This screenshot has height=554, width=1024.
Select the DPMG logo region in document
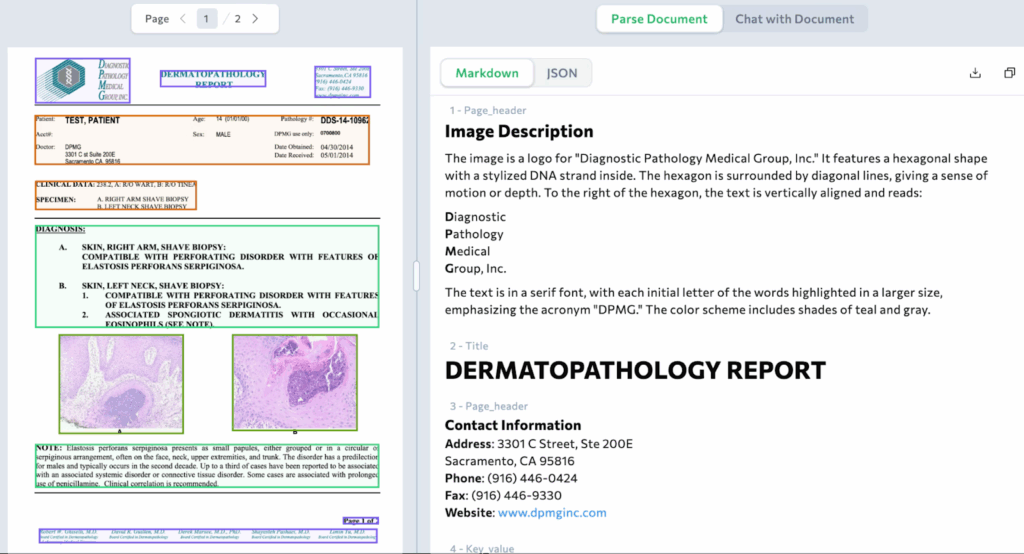pyautogui.click(x=83, y=80)
